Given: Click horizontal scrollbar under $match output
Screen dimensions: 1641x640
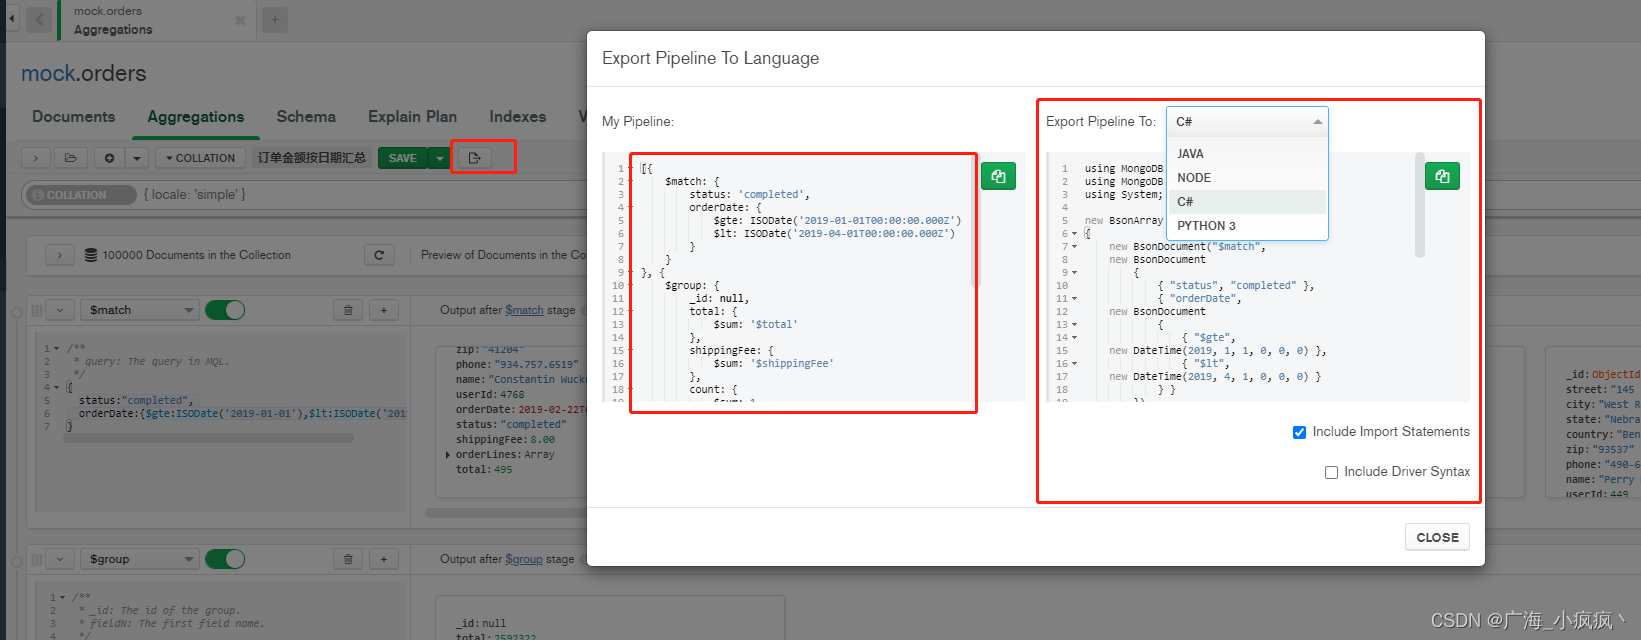Looking at the screenshot, I should point(506,513).
